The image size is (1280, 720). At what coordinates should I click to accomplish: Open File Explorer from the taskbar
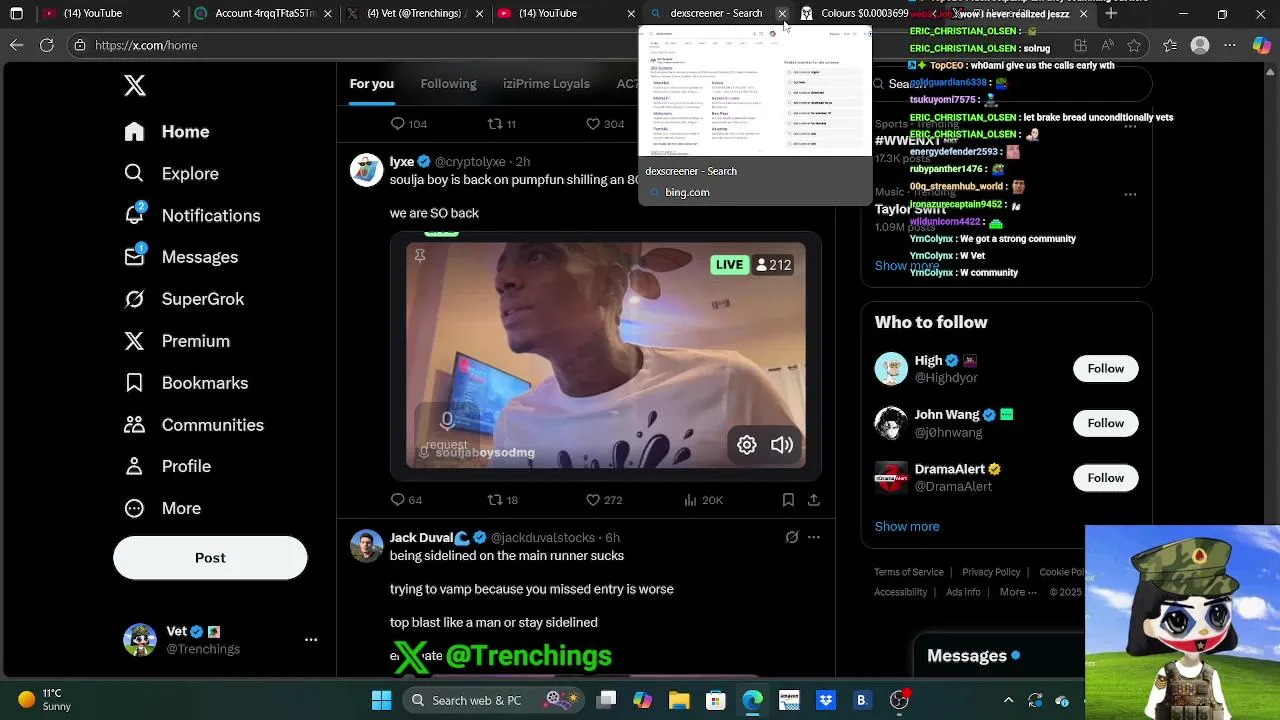click(x=679, y=700)
